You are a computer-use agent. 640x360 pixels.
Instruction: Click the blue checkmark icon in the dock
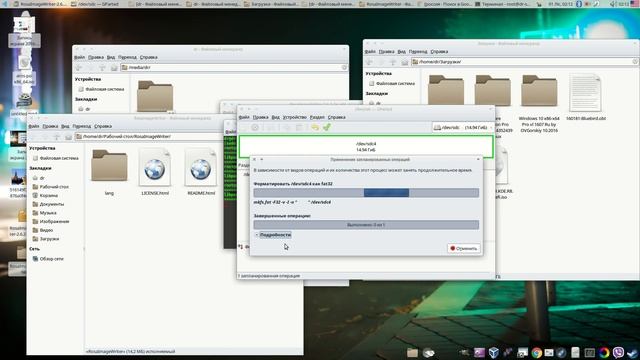click(633, 353)
